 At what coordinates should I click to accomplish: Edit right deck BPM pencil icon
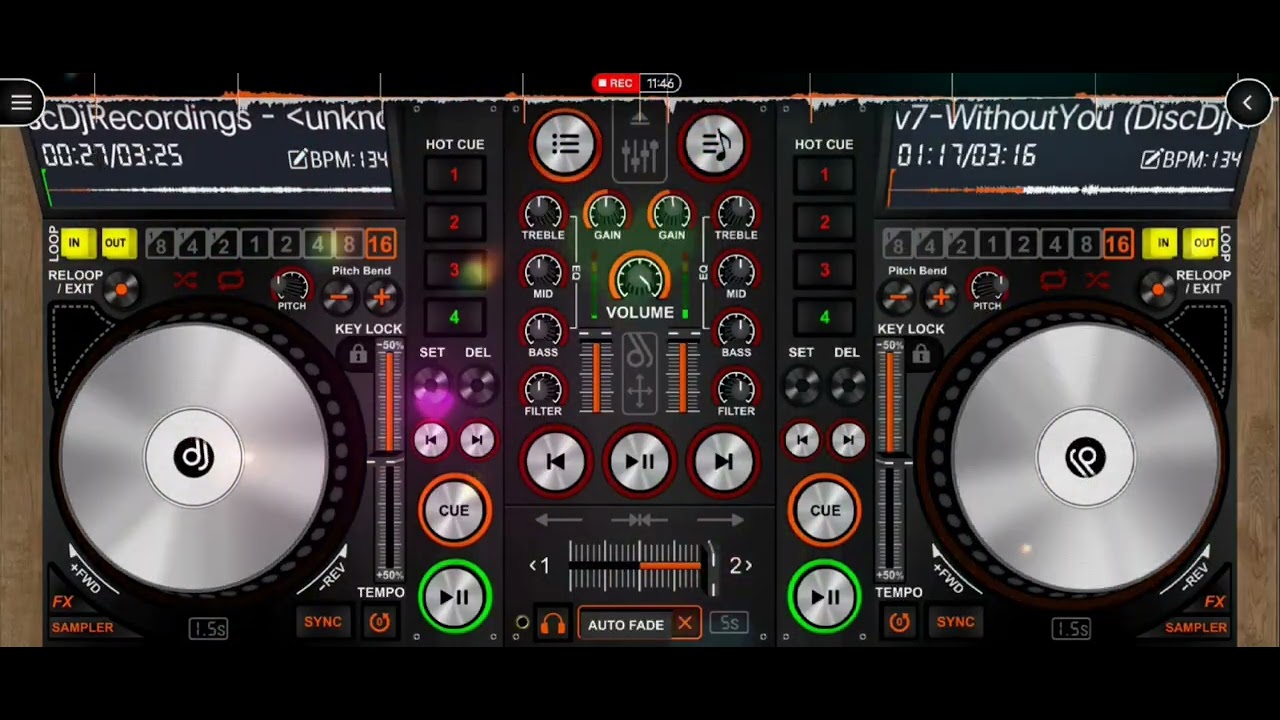point(1151,159)
